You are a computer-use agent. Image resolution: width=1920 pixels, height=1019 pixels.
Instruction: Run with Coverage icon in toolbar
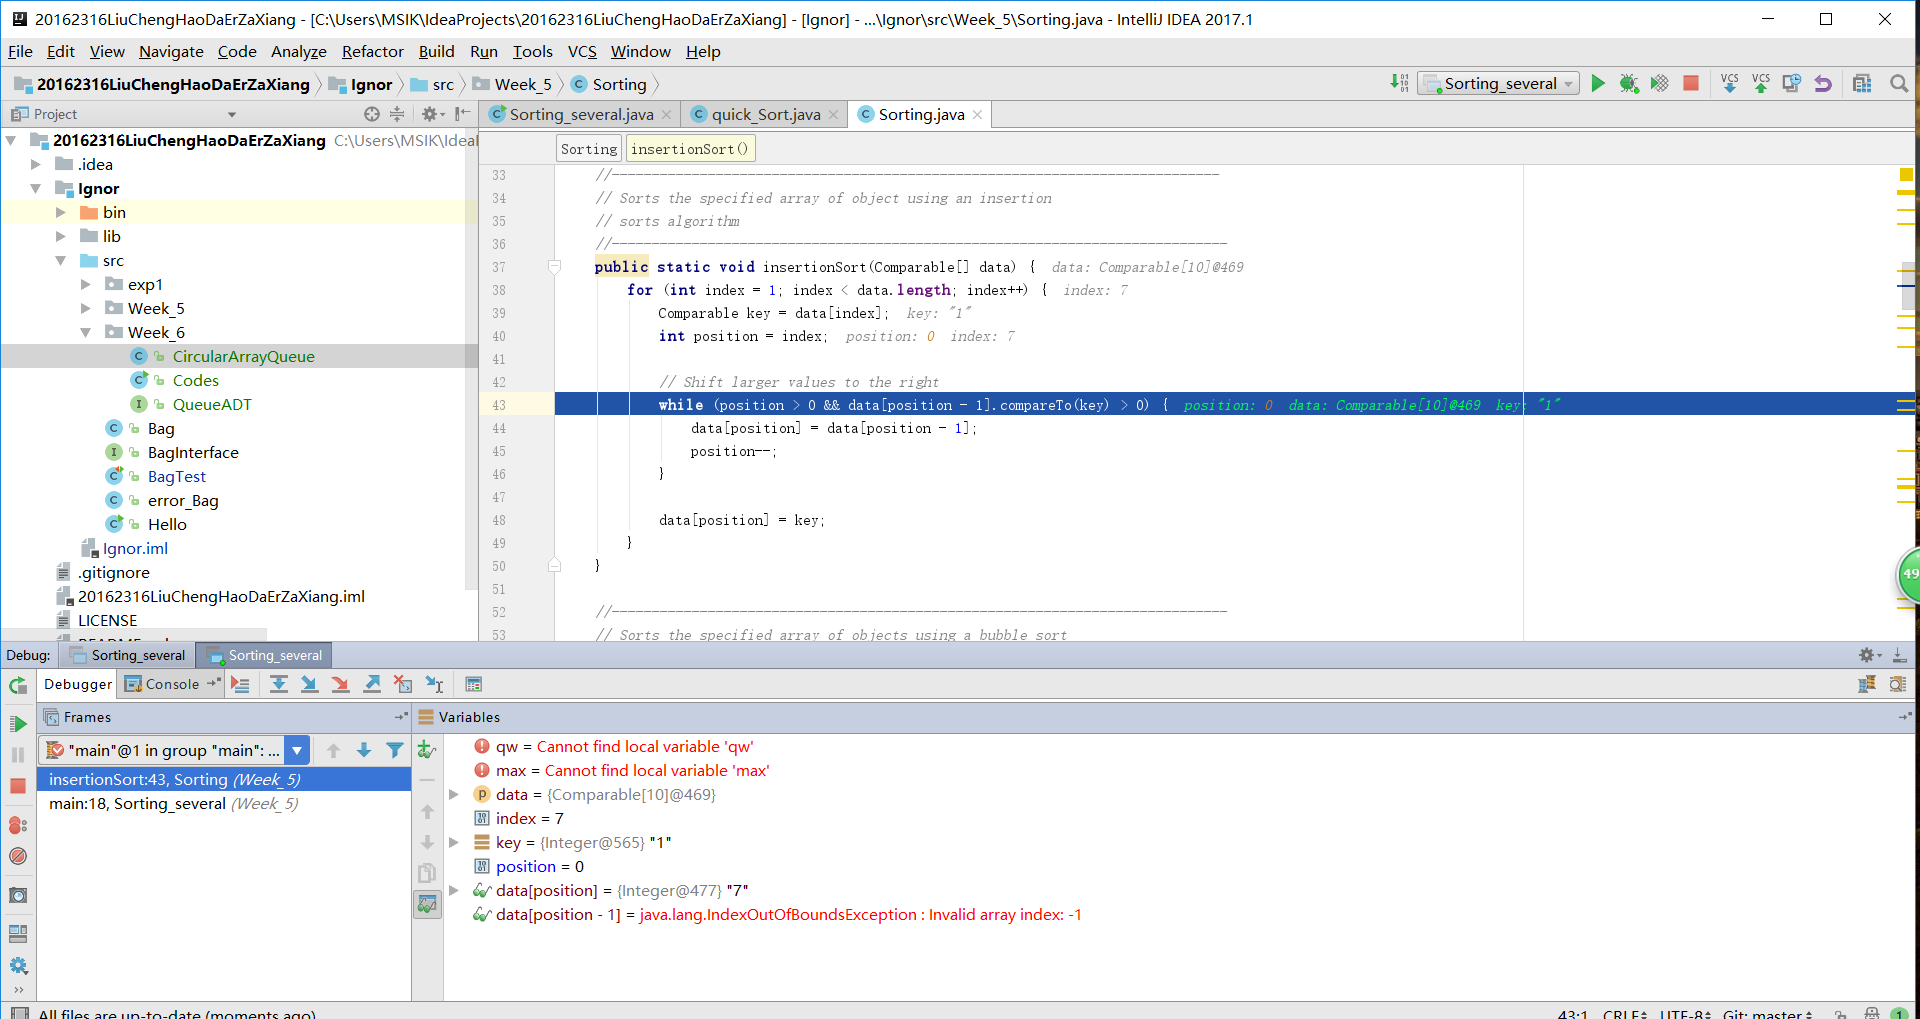[1660, 84]
